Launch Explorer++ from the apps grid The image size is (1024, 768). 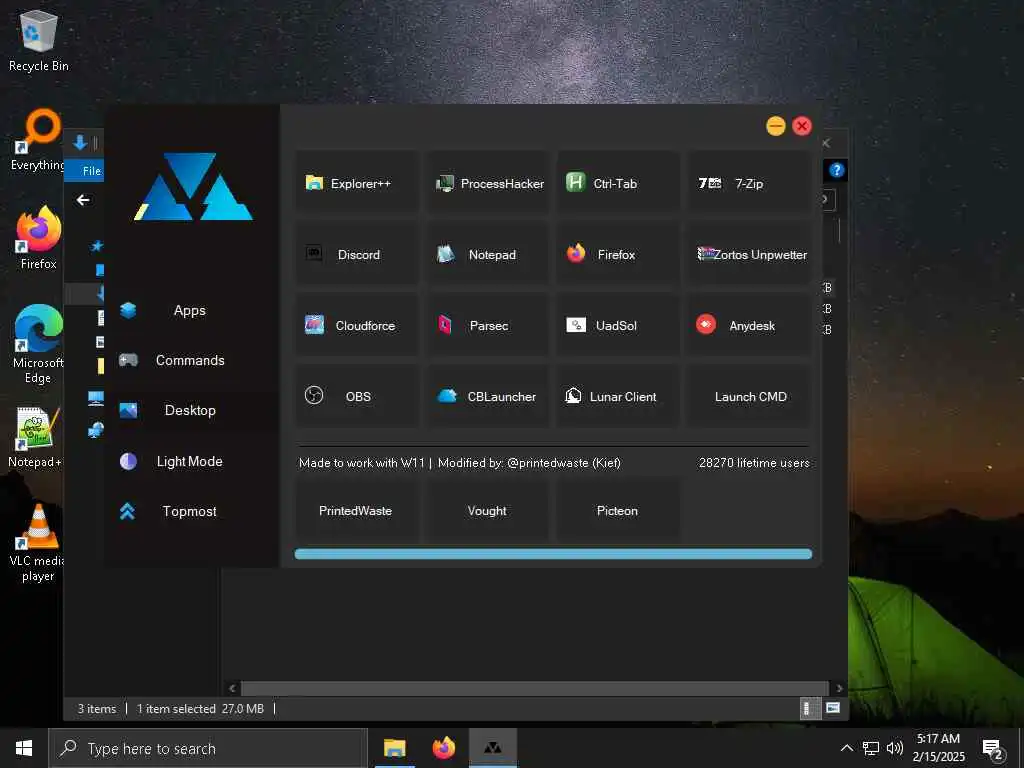[x=357, y=184]
